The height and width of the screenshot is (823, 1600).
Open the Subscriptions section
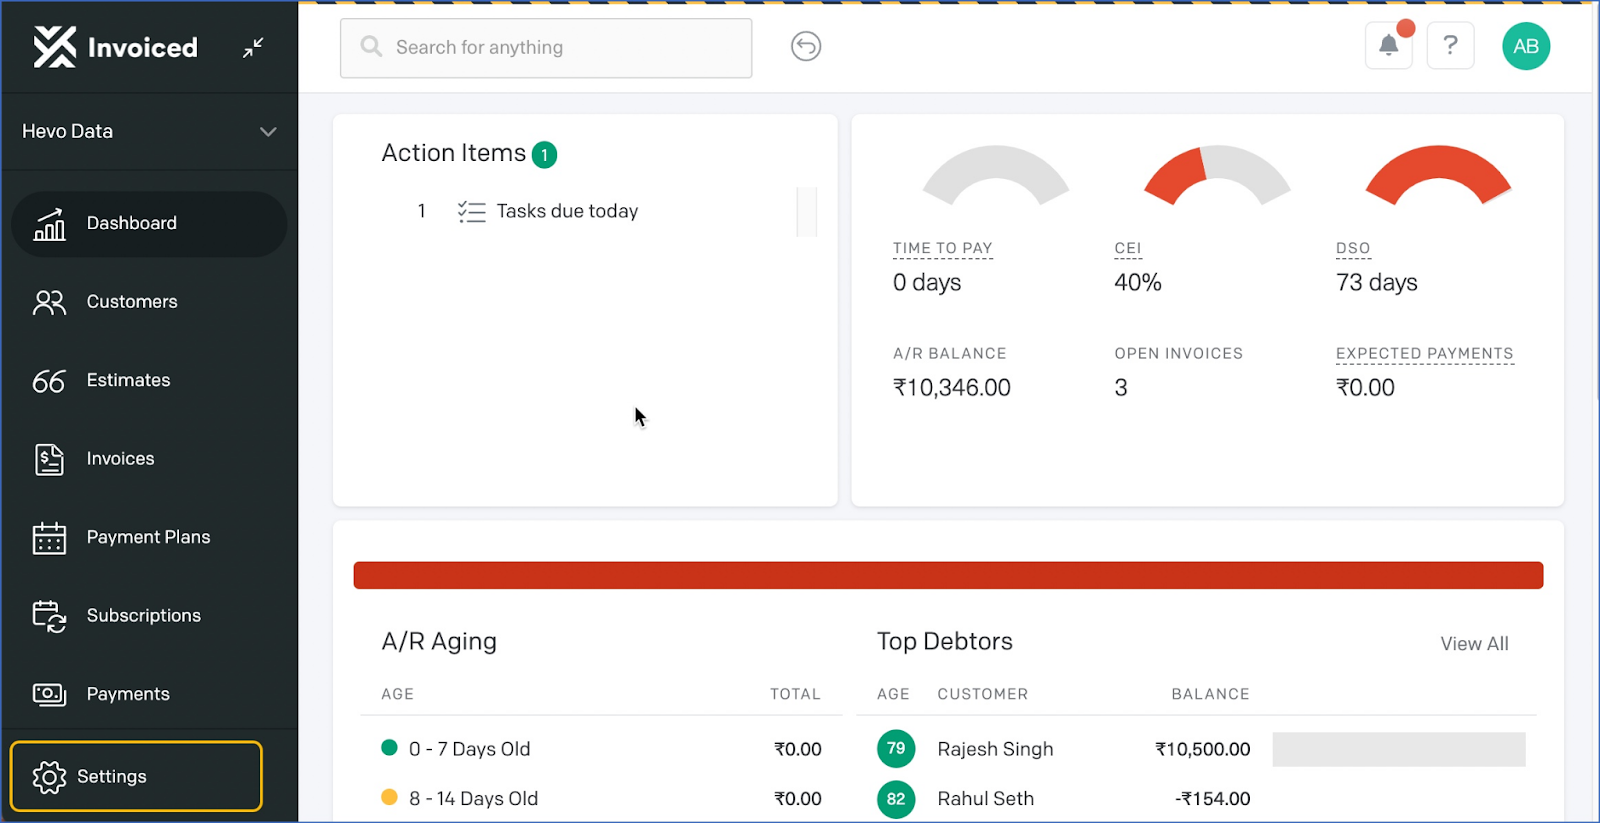pos(143,616)
